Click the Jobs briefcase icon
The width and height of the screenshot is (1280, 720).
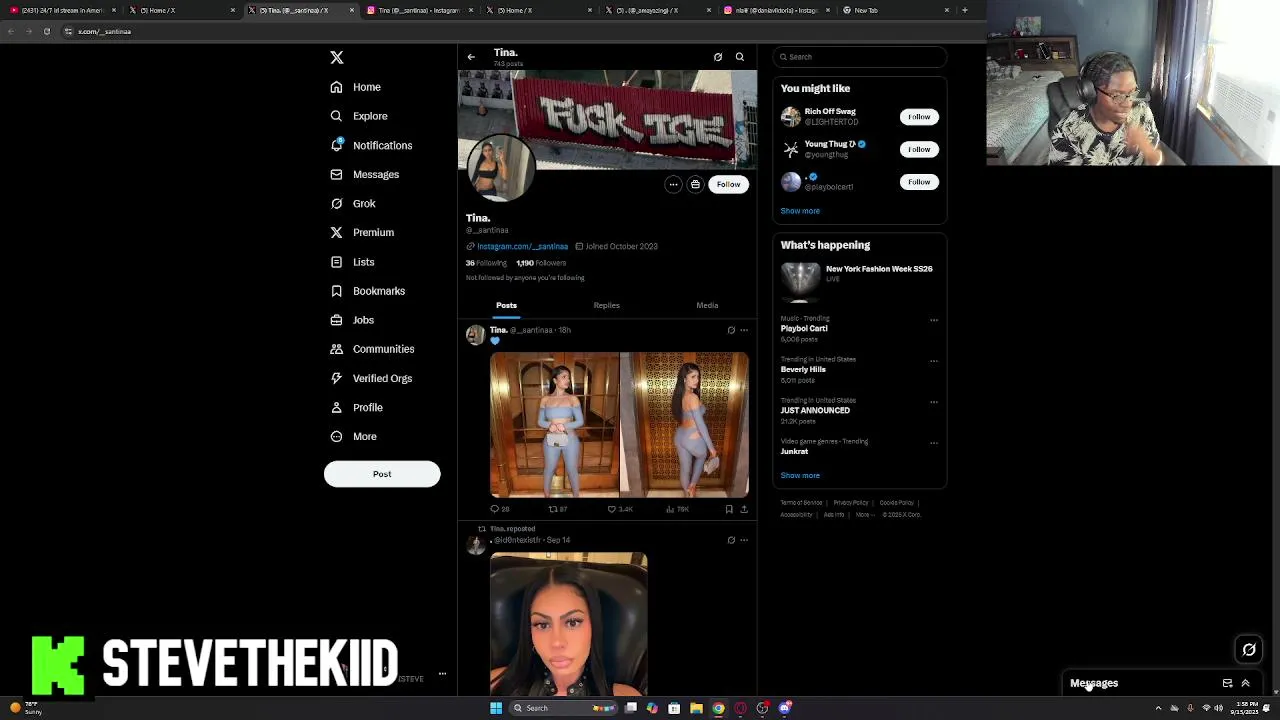coord(337,320)
